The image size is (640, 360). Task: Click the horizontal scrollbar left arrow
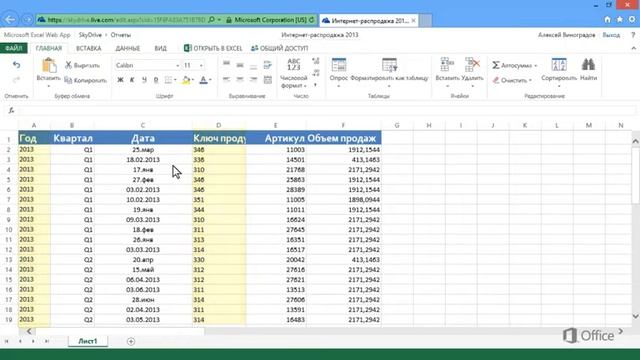[29, 331]
